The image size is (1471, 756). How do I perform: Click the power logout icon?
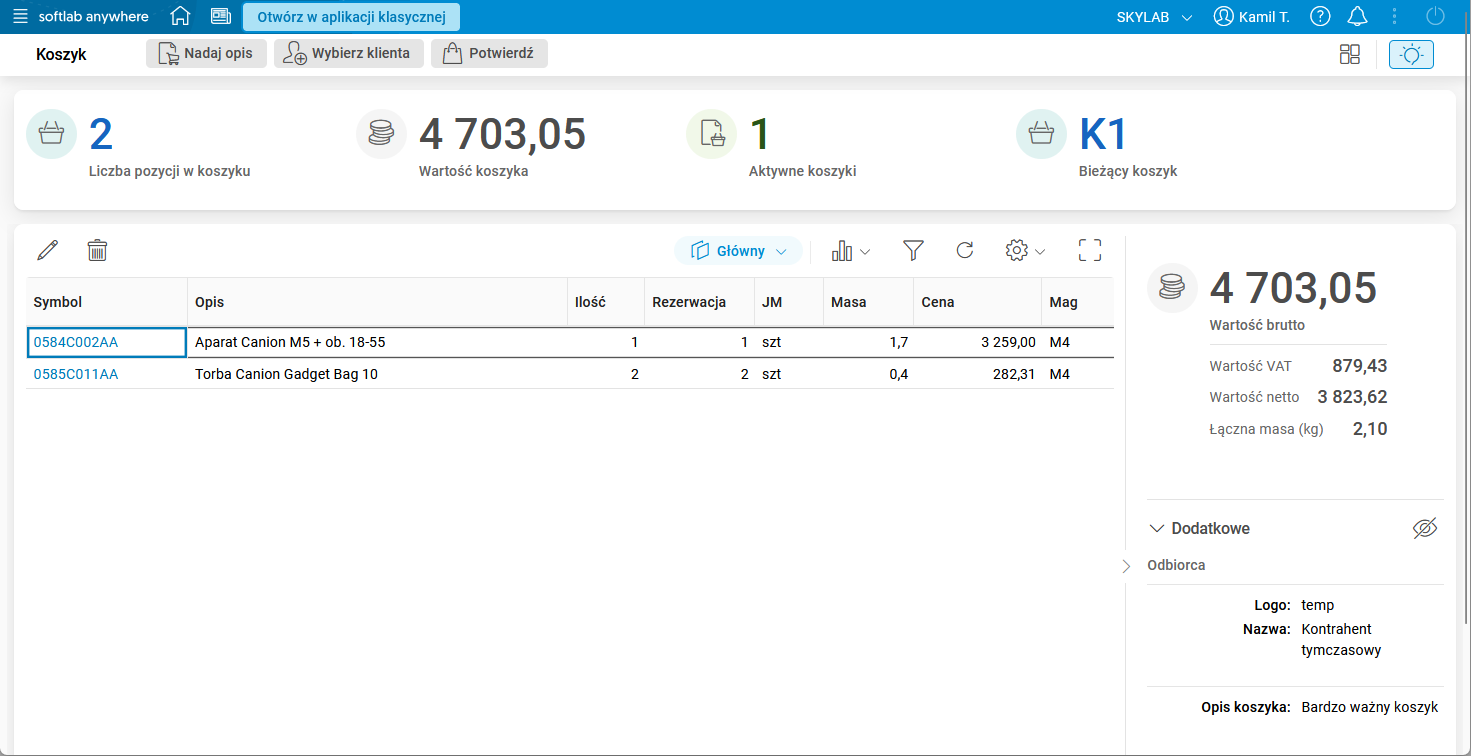1435,17
